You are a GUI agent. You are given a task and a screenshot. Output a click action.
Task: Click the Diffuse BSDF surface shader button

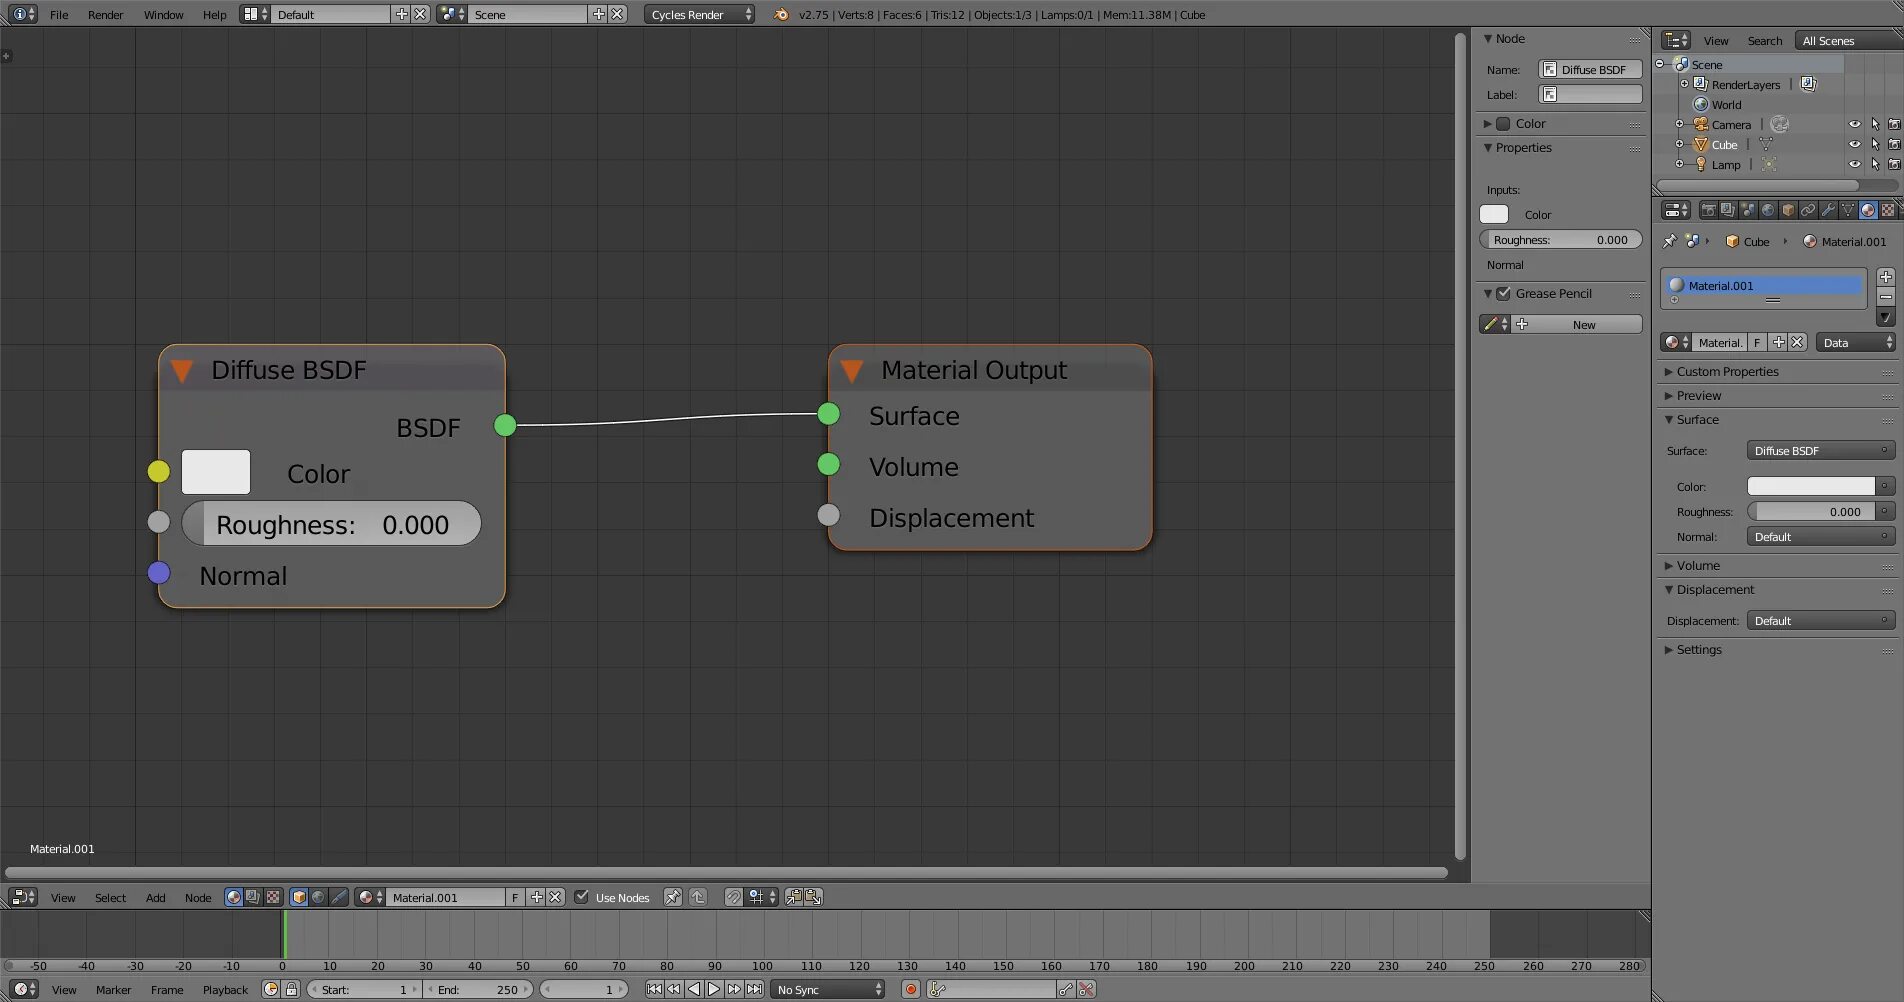[x=1821, y=450]
